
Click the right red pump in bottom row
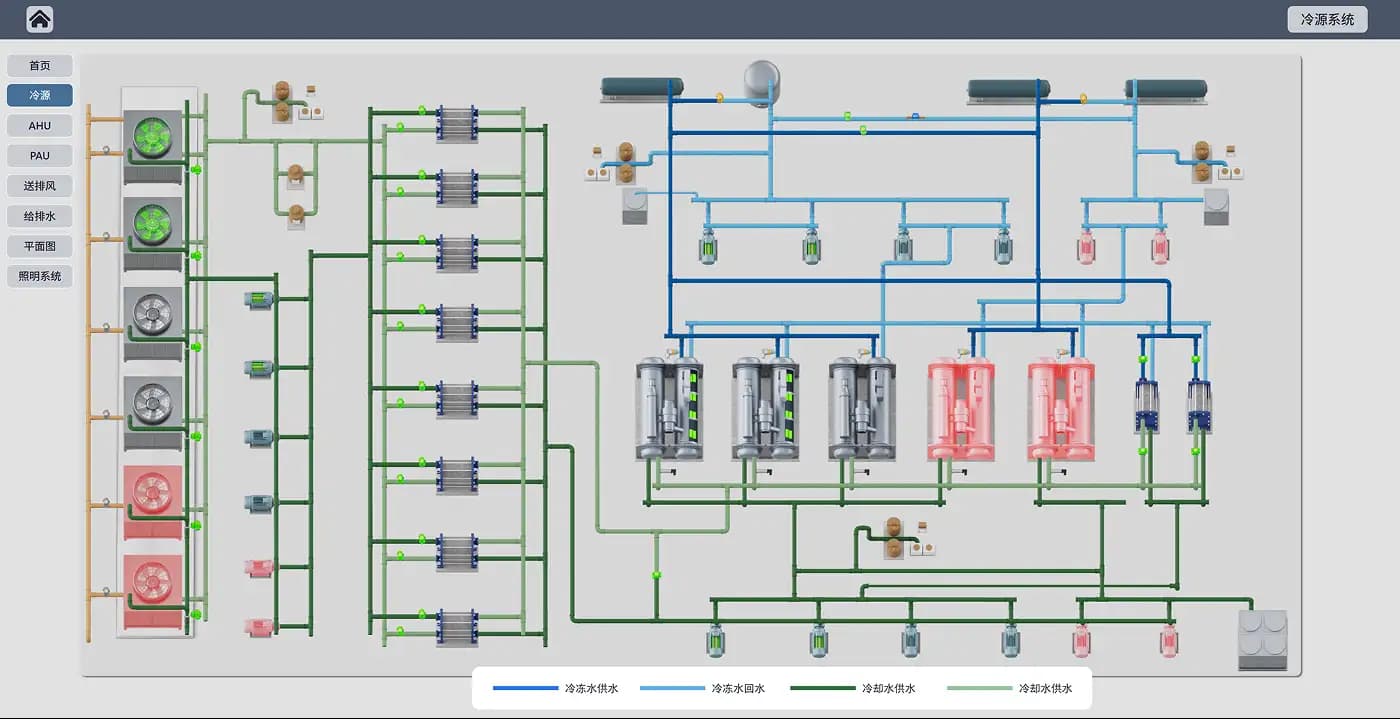1168,640
